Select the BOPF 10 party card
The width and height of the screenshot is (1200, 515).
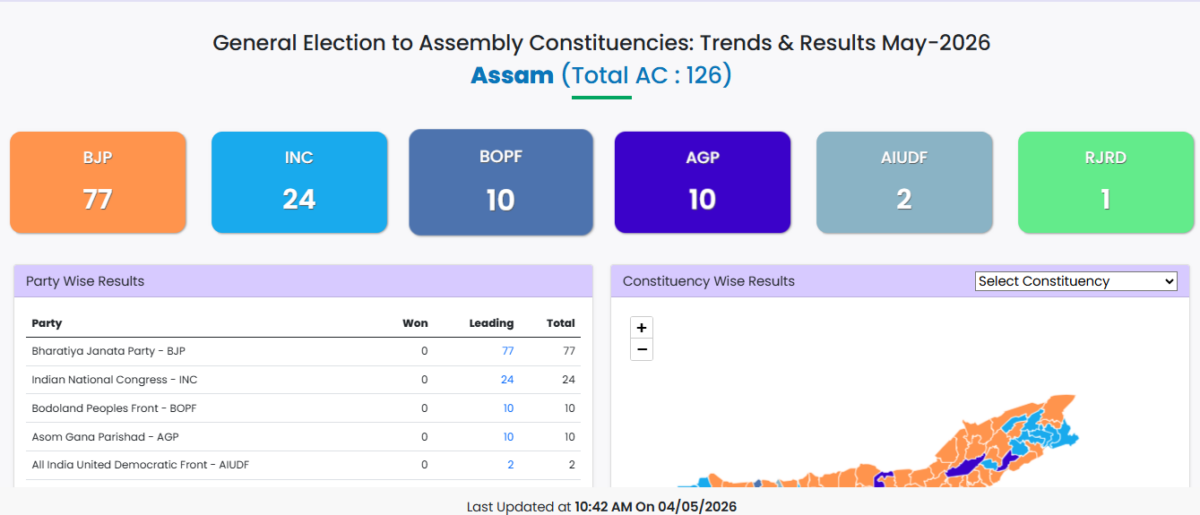coord(501,183)
